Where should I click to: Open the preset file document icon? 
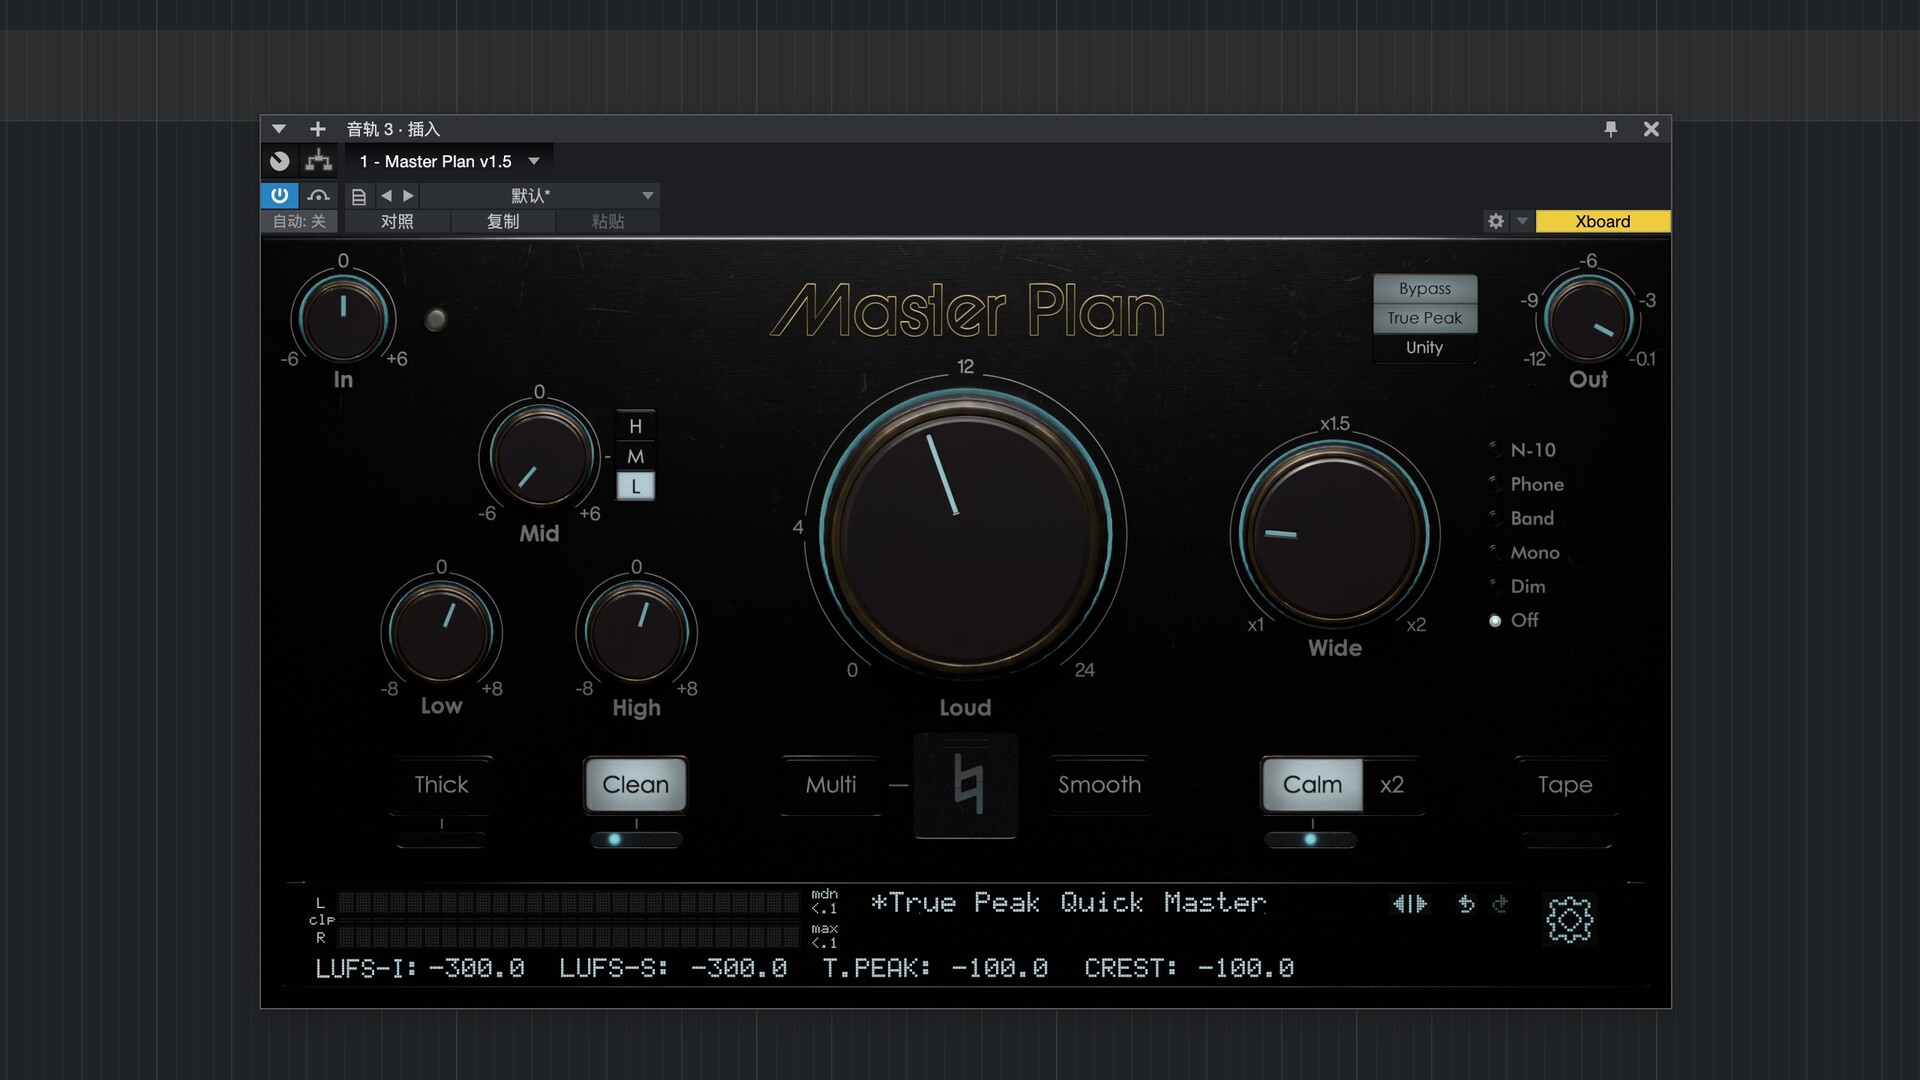click(359, 196)
